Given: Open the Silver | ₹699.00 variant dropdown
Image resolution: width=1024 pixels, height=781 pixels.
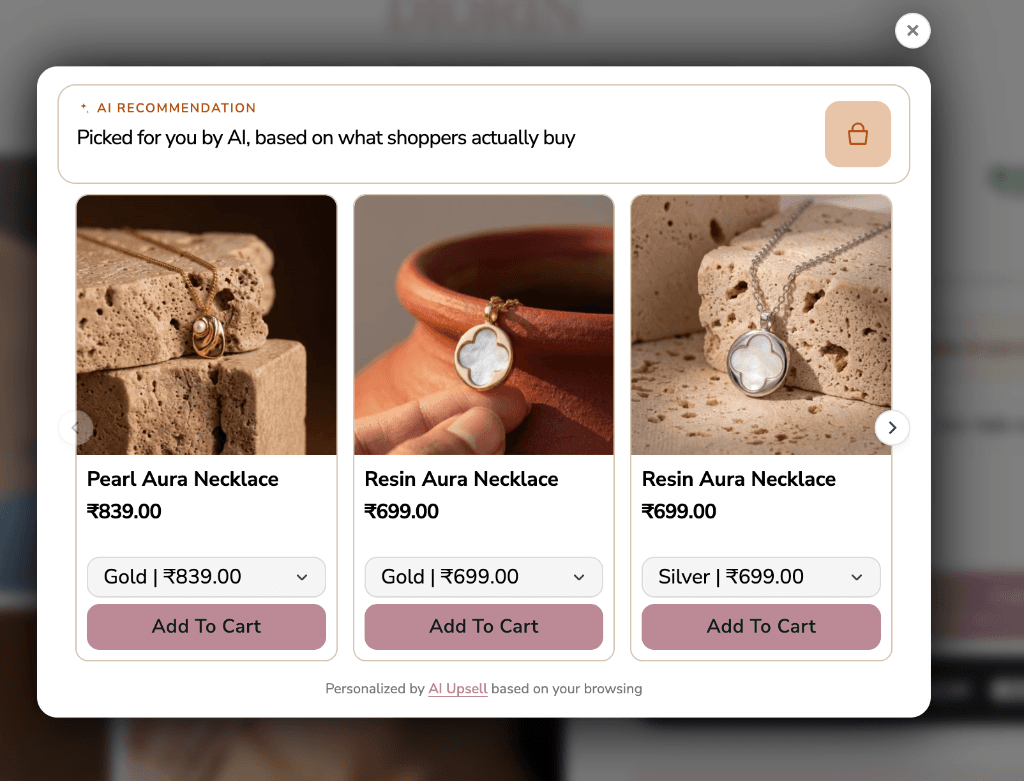Looking at the screenshot, I should point(761,577).
